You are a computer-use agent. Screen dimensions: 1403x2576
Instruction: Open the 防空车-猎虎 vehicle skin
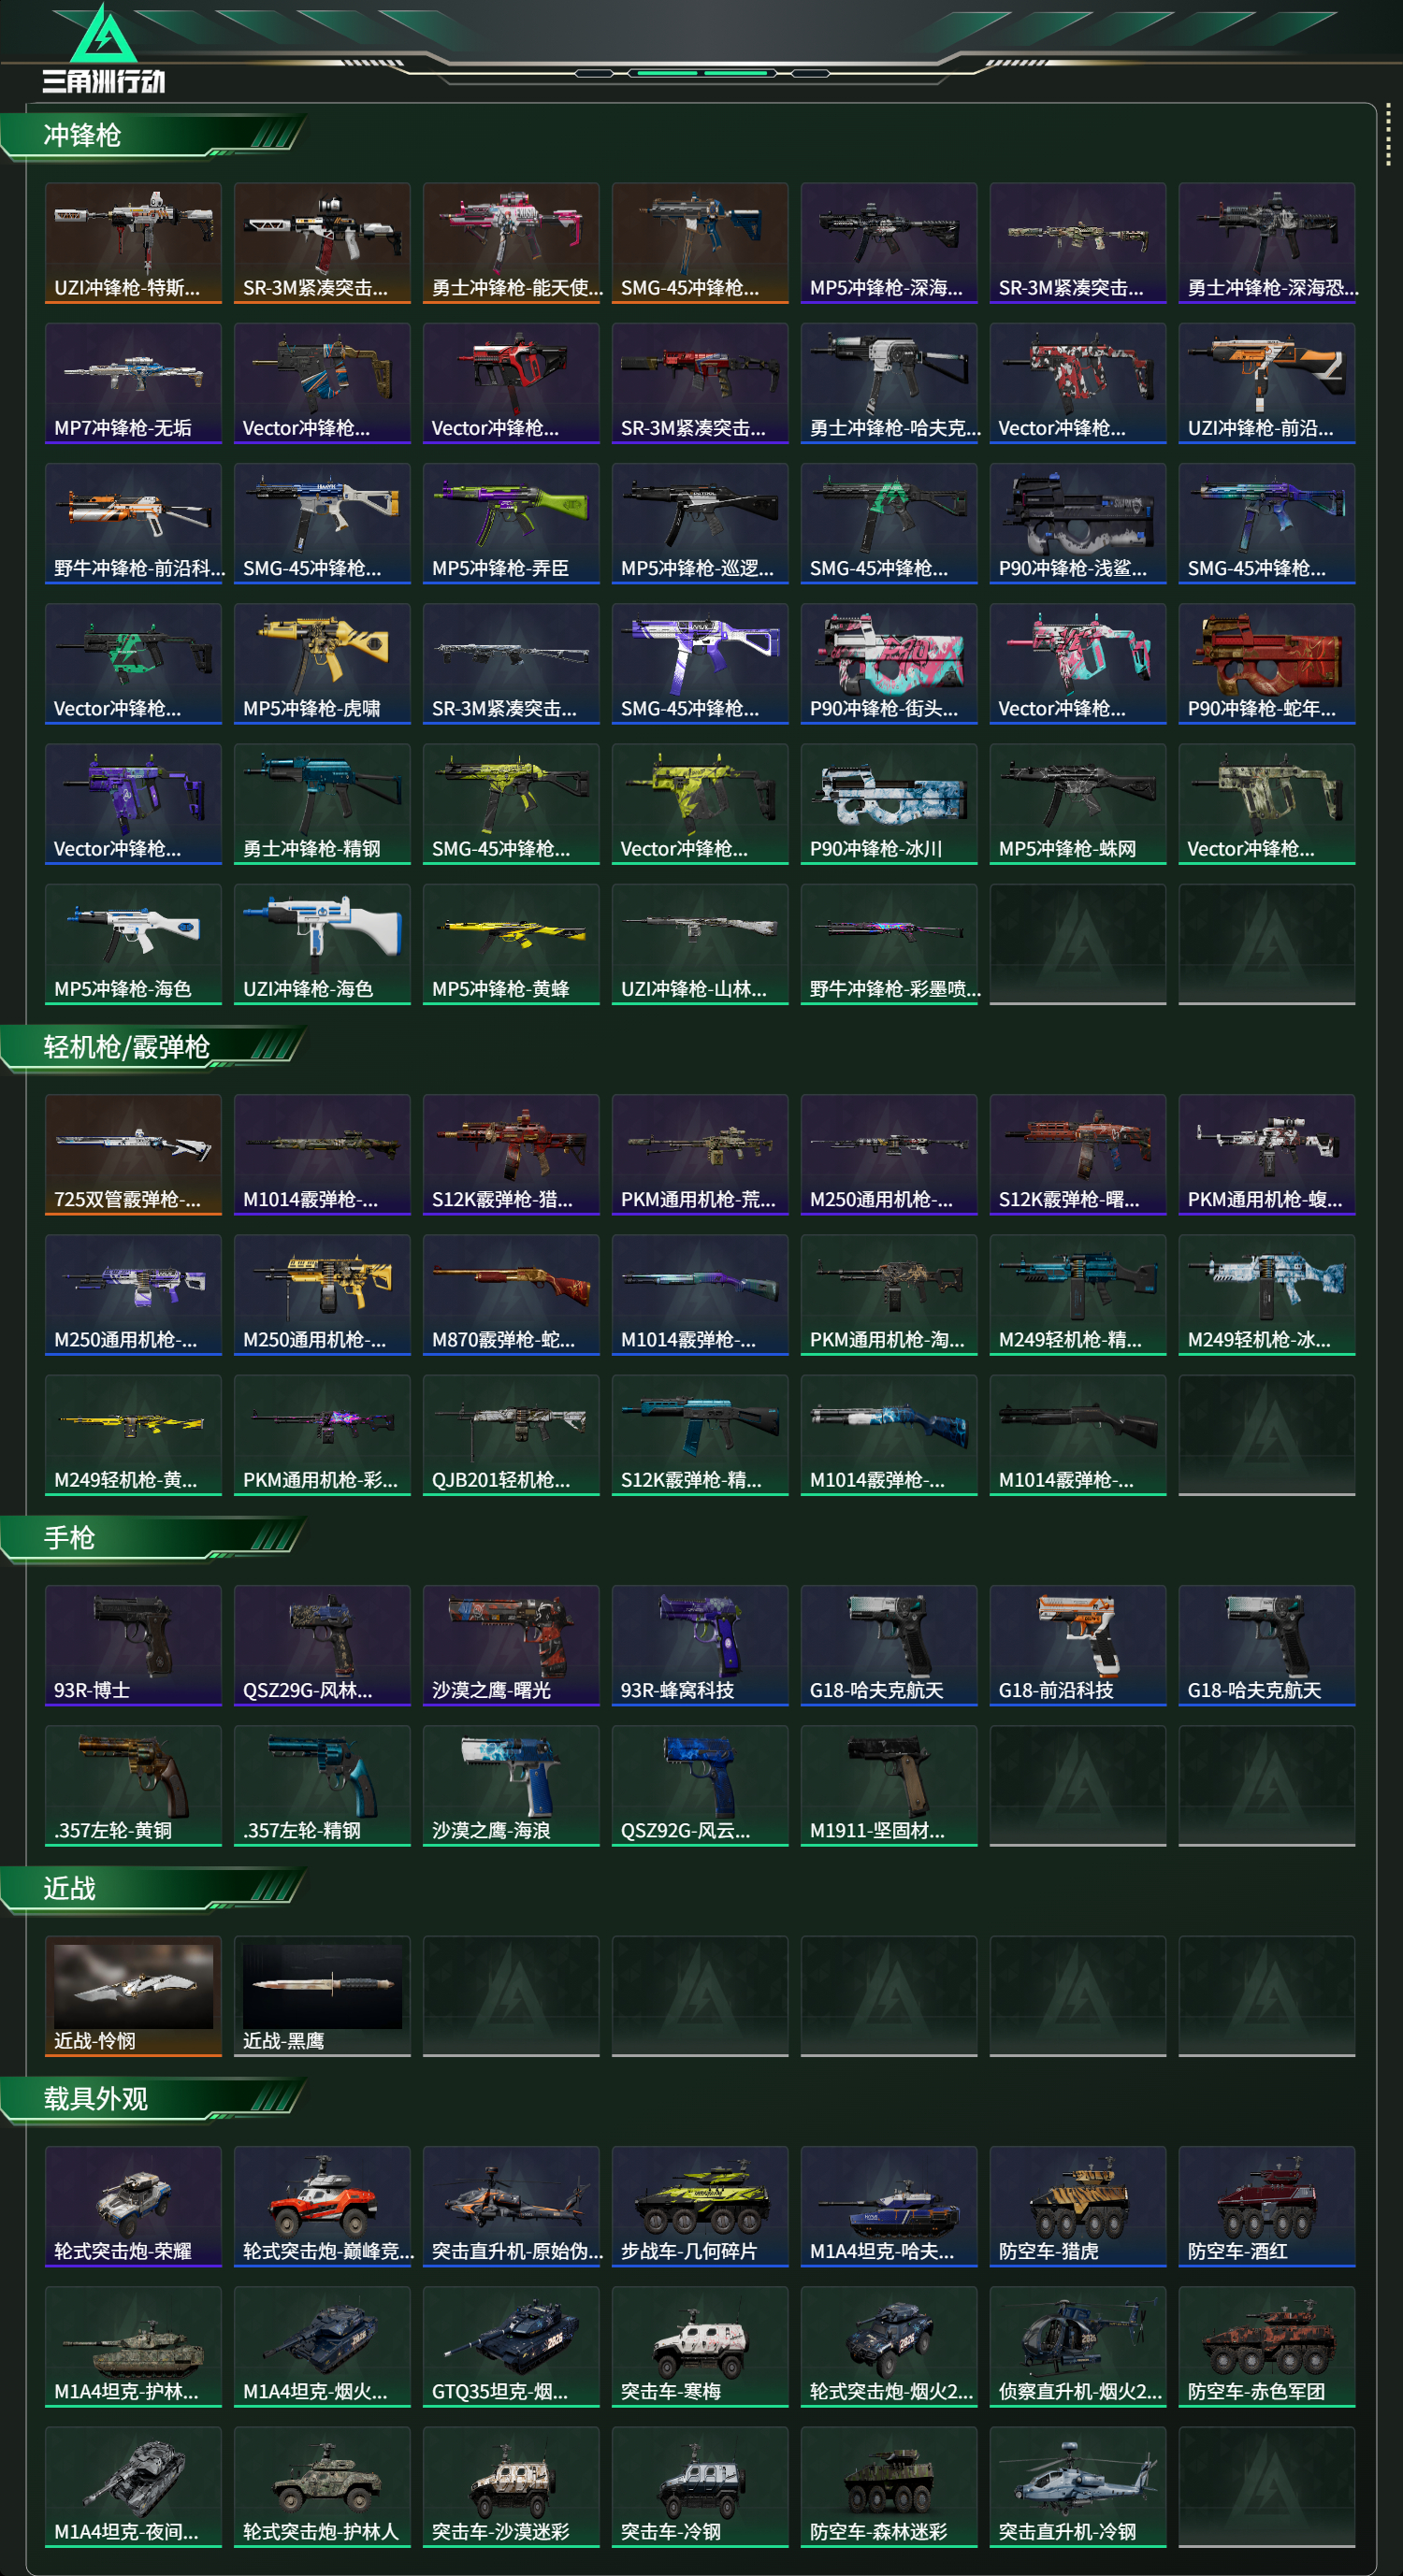(x=1078, y=2206)
